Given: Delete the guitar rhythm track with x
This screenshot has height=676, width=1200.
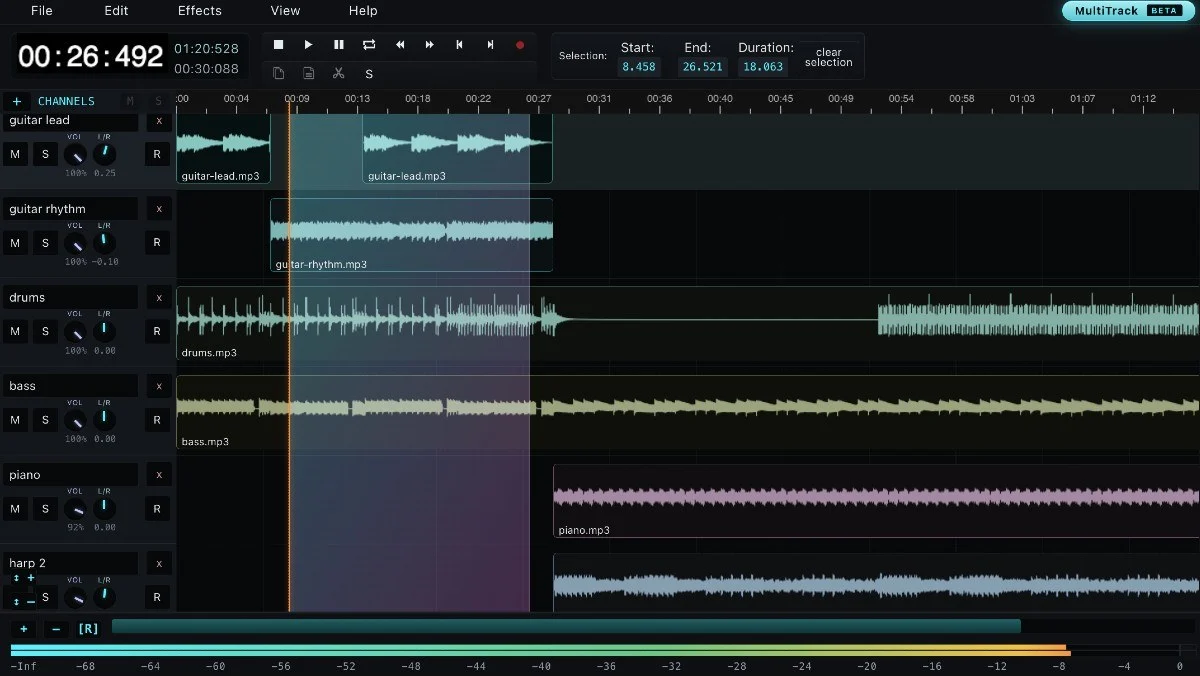Looking at the screenshot, I should pos(158,209).
